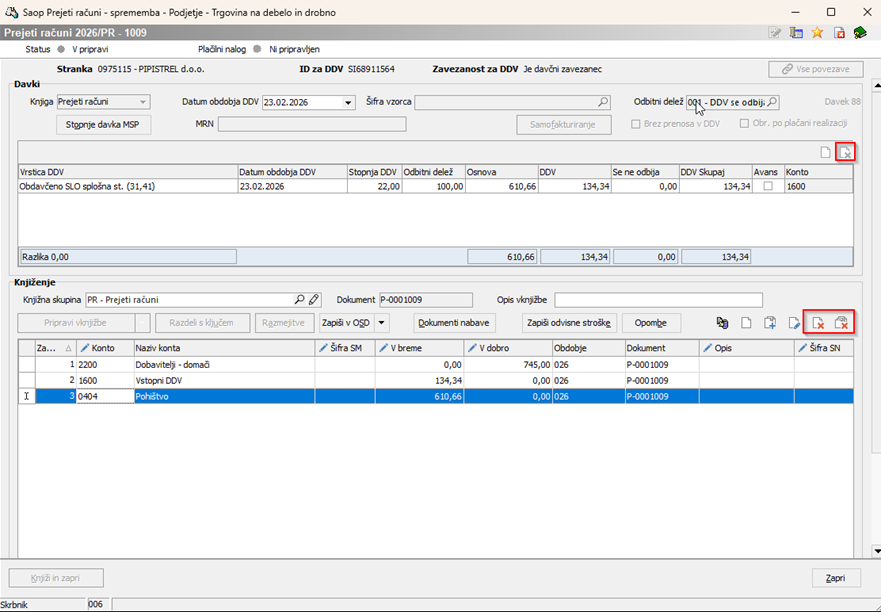
Task: Click the new tax row blank page icon
Action: pos(825,152)
